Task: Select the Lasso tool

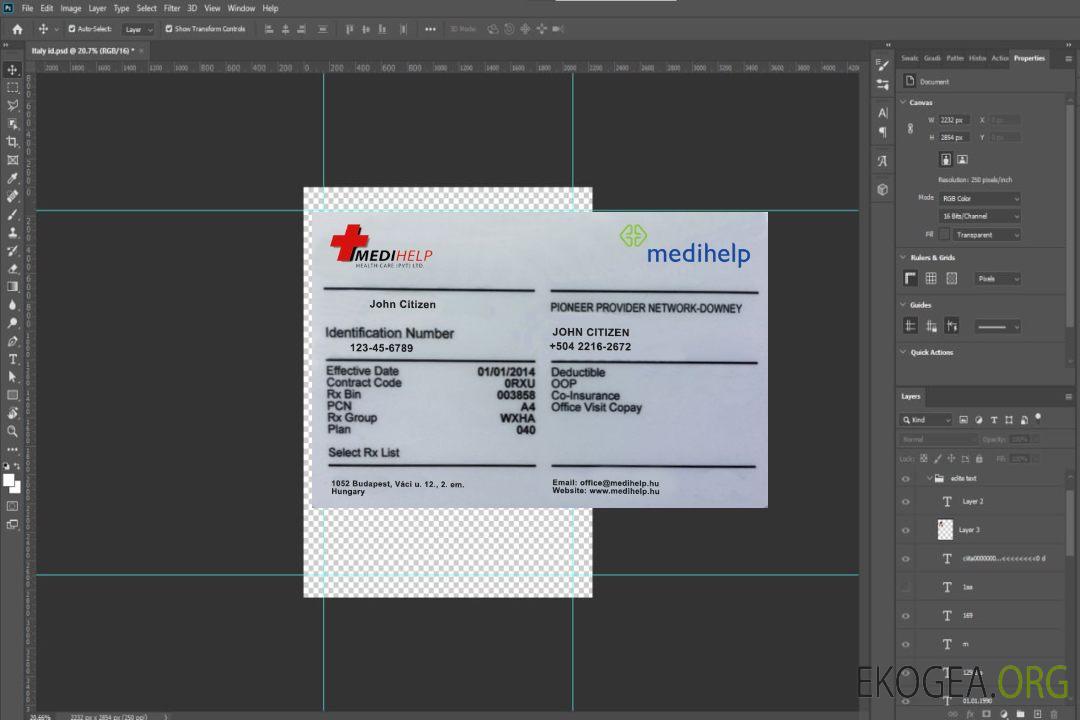Action: point(12,105)
